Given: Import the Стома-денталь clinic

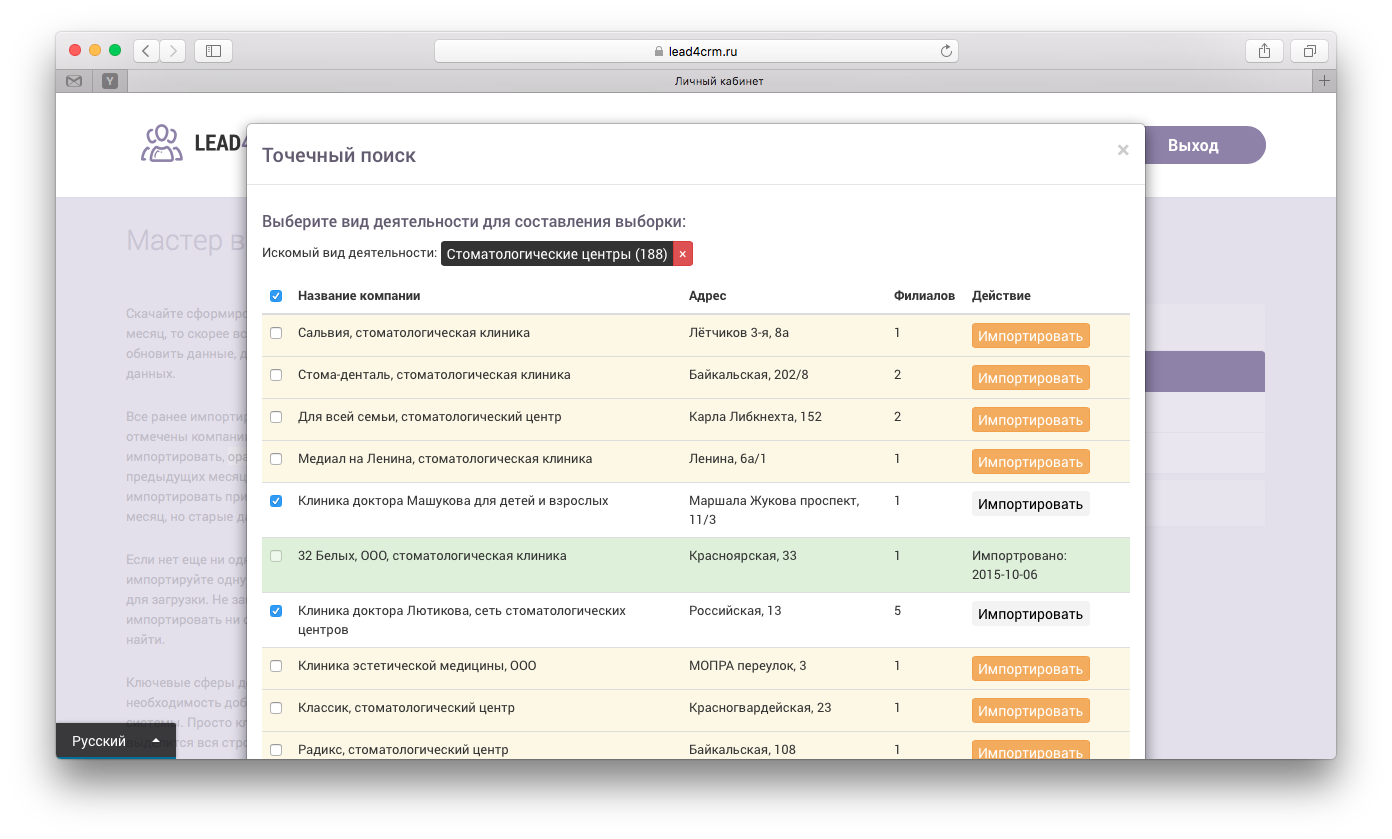Looking at the screenshot, I should [x=1030, y=378].
